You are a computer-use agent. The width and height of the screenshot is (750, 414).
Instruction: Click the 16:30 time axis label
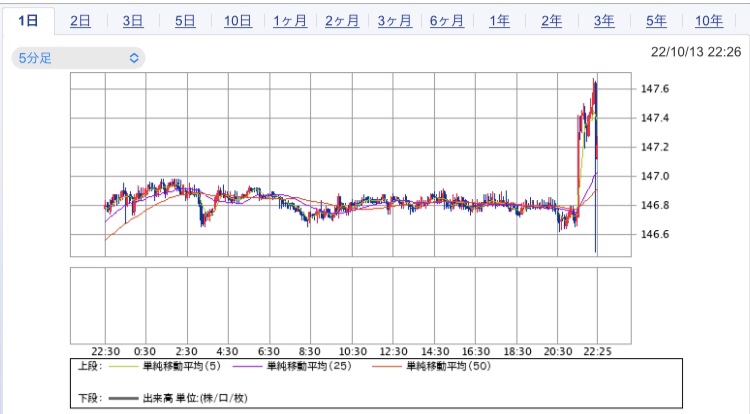(x=476, y=352)
